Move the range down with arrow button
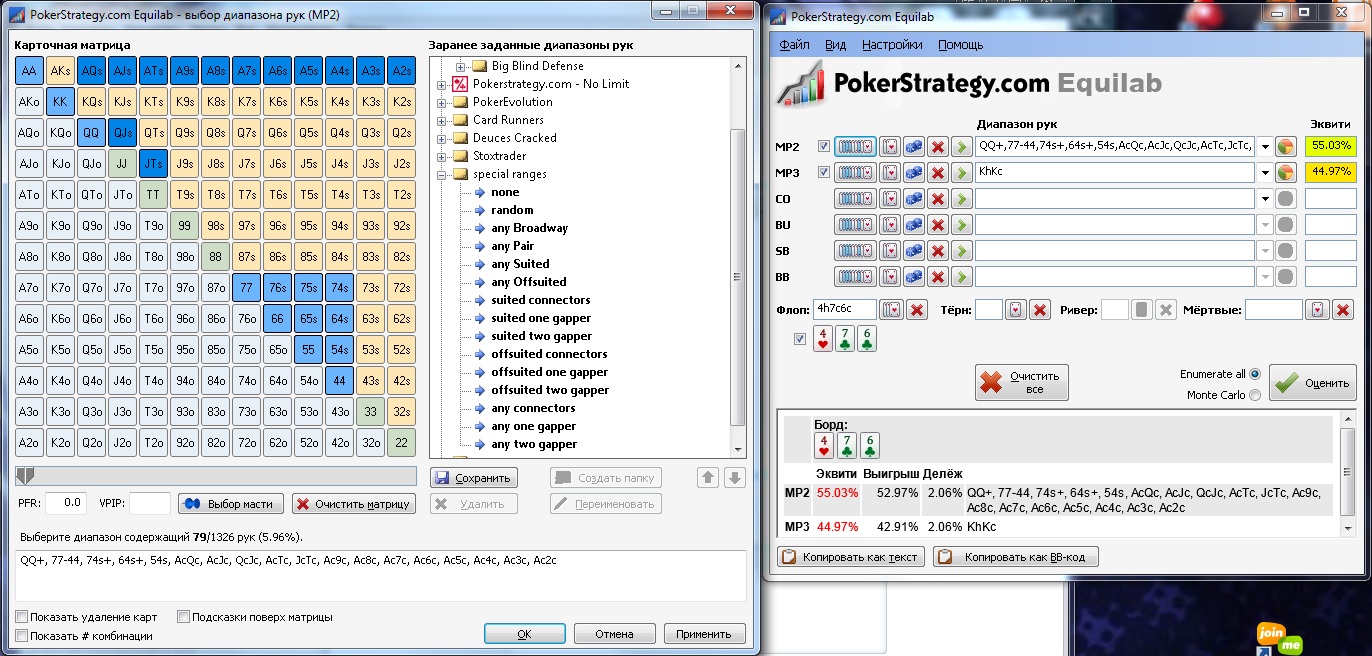Viewport: 1372px width, 656px height. (x=735, y=478)
